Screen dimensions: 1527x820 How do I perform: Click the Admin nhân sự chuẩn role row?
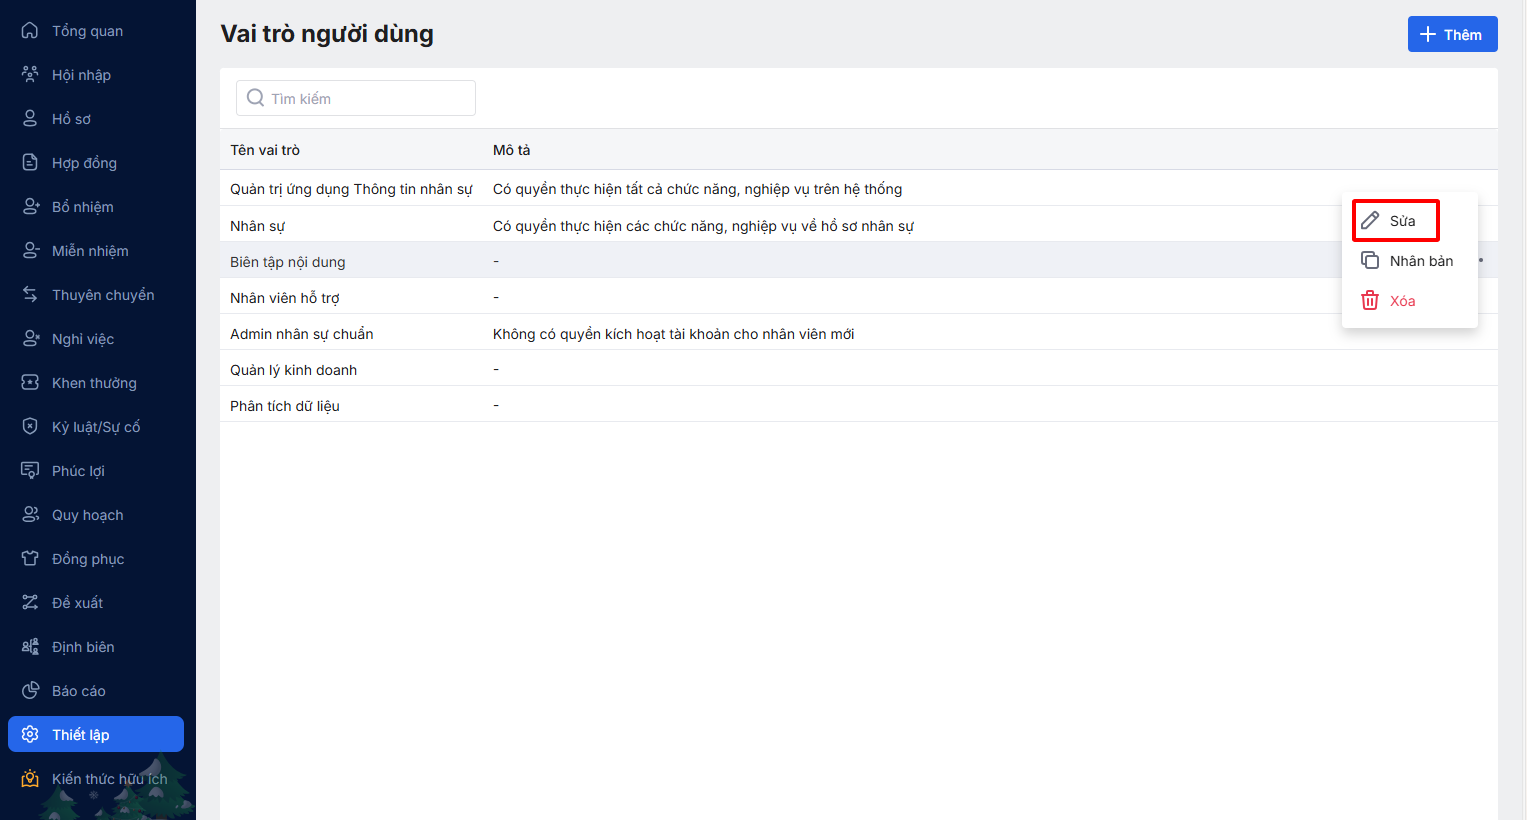click(302, 334)
